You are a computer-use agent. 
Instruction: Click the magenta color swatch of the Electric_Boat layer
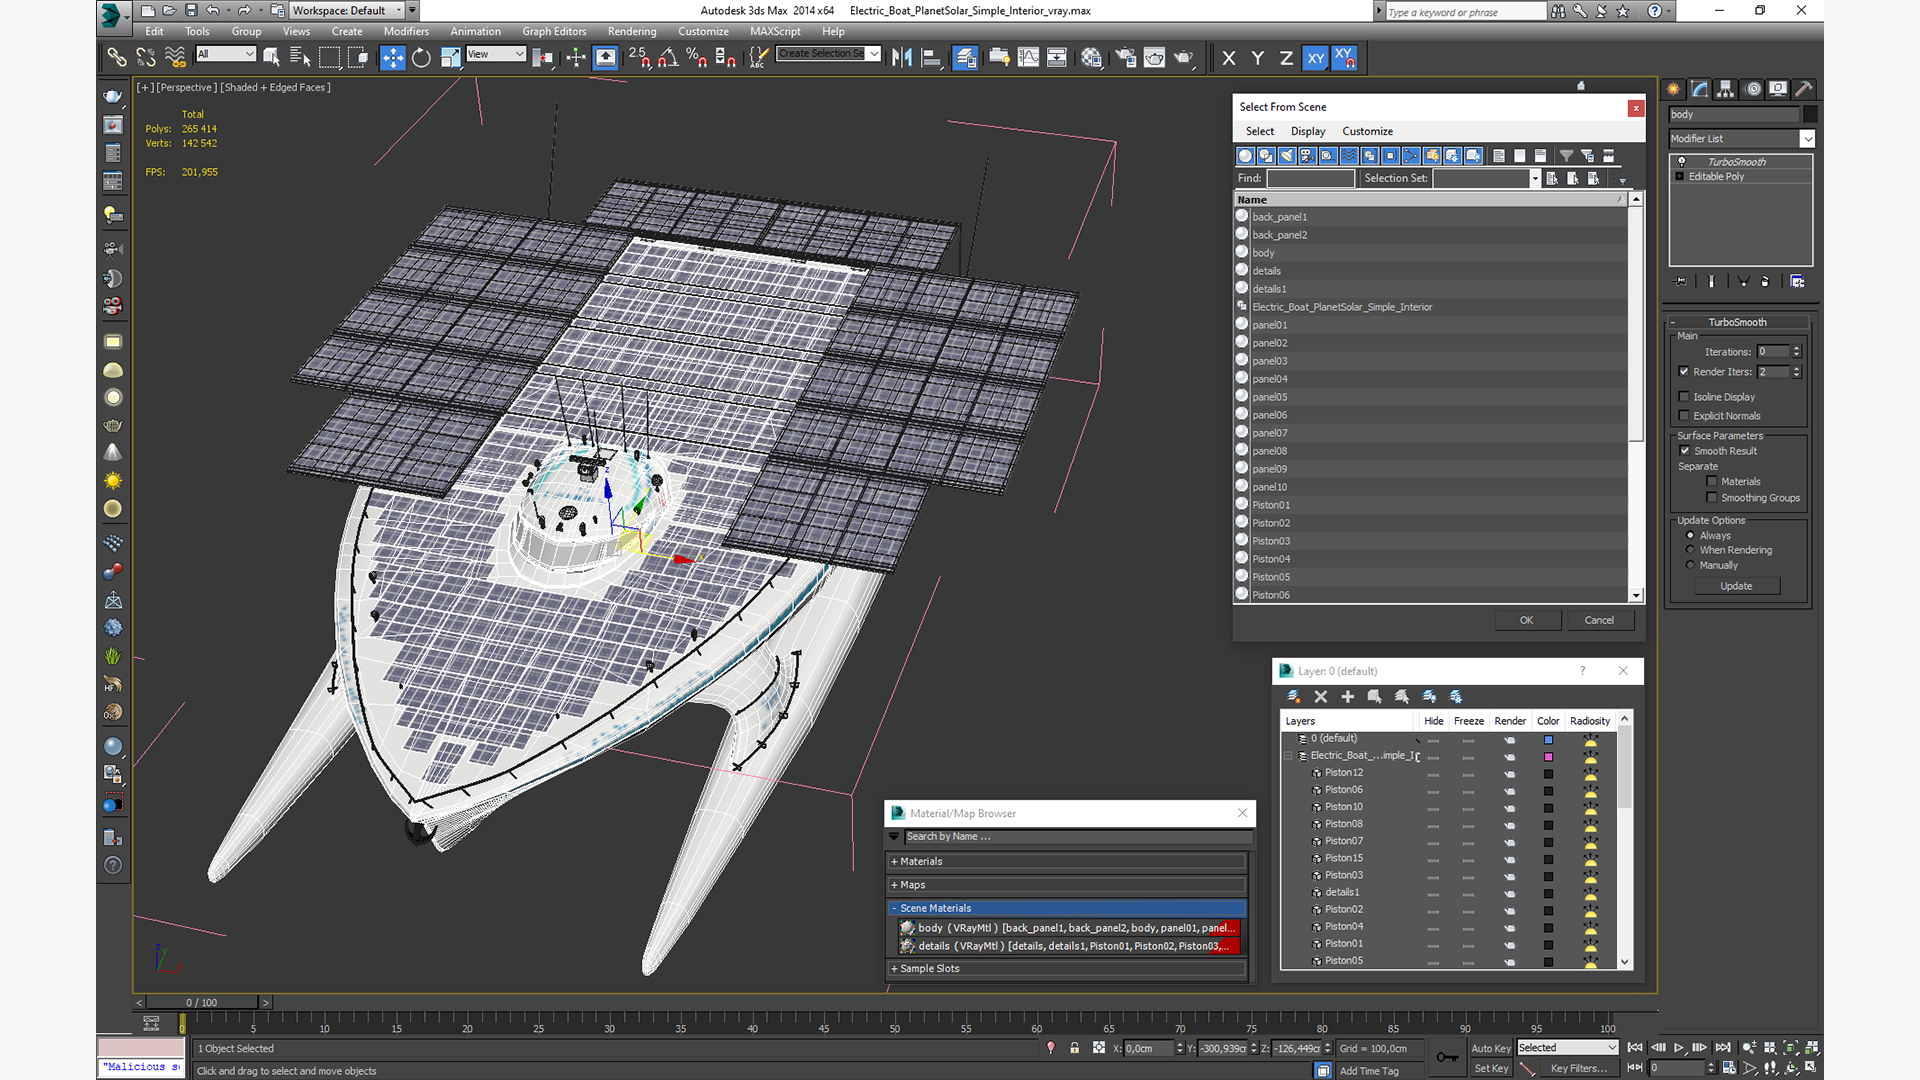point(1548,757)
